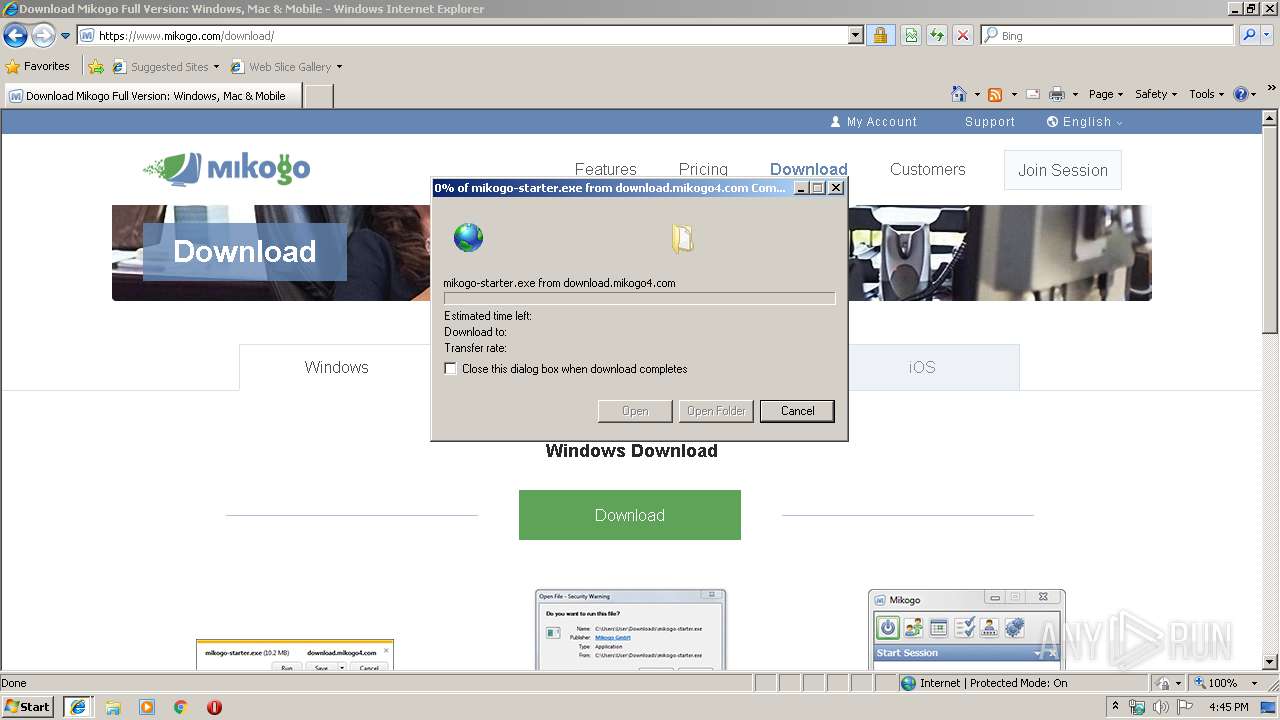Click the page scrollbar down arrow
The height and width of the screenshot is (720, 1280).
click(1271, 662)
